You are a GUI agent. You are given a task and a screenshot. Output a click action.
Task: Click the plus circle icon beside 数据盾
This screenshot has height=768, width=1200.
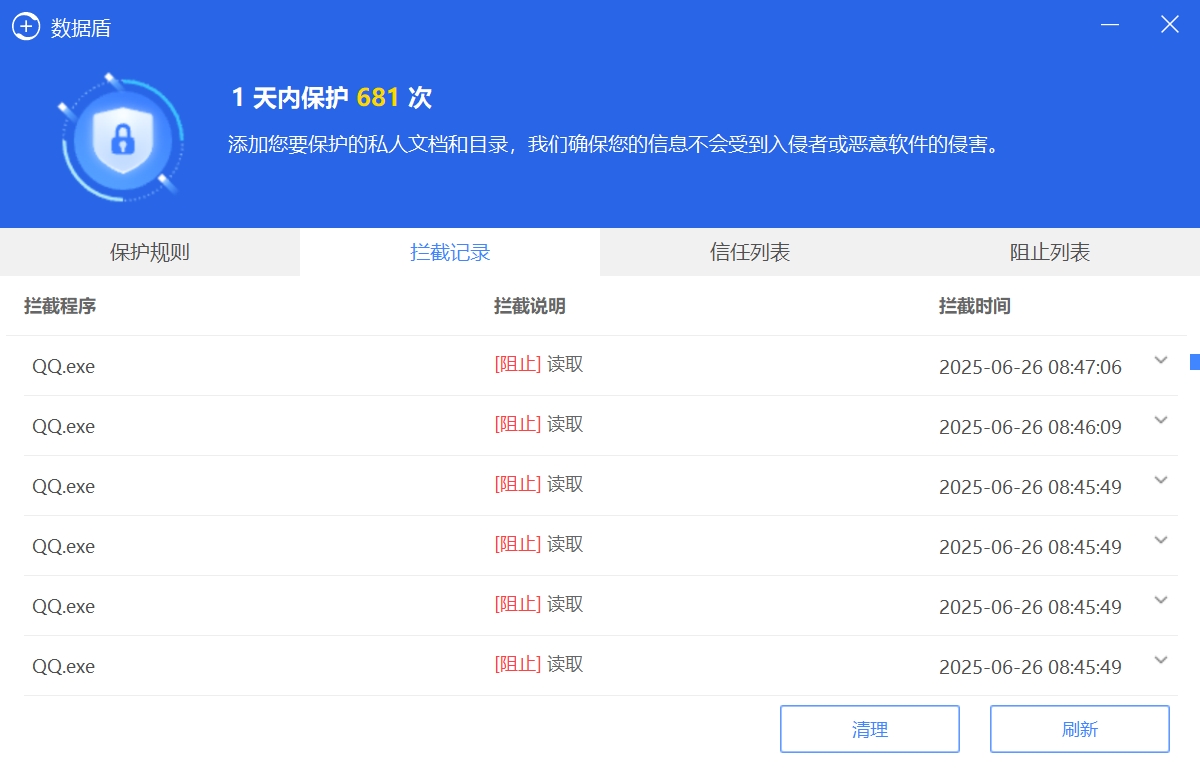[26, 27]
